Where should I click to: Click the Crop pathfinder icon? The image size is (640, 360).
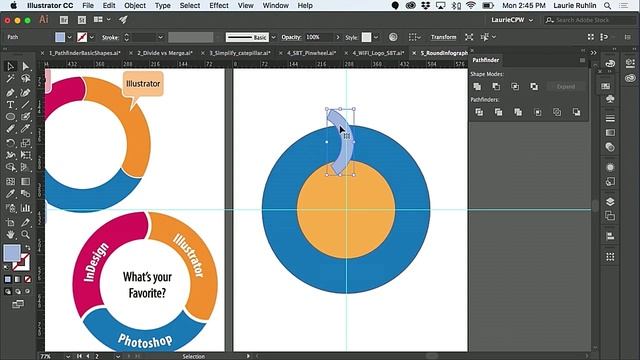pyautogui.click(x=538, y=112)
